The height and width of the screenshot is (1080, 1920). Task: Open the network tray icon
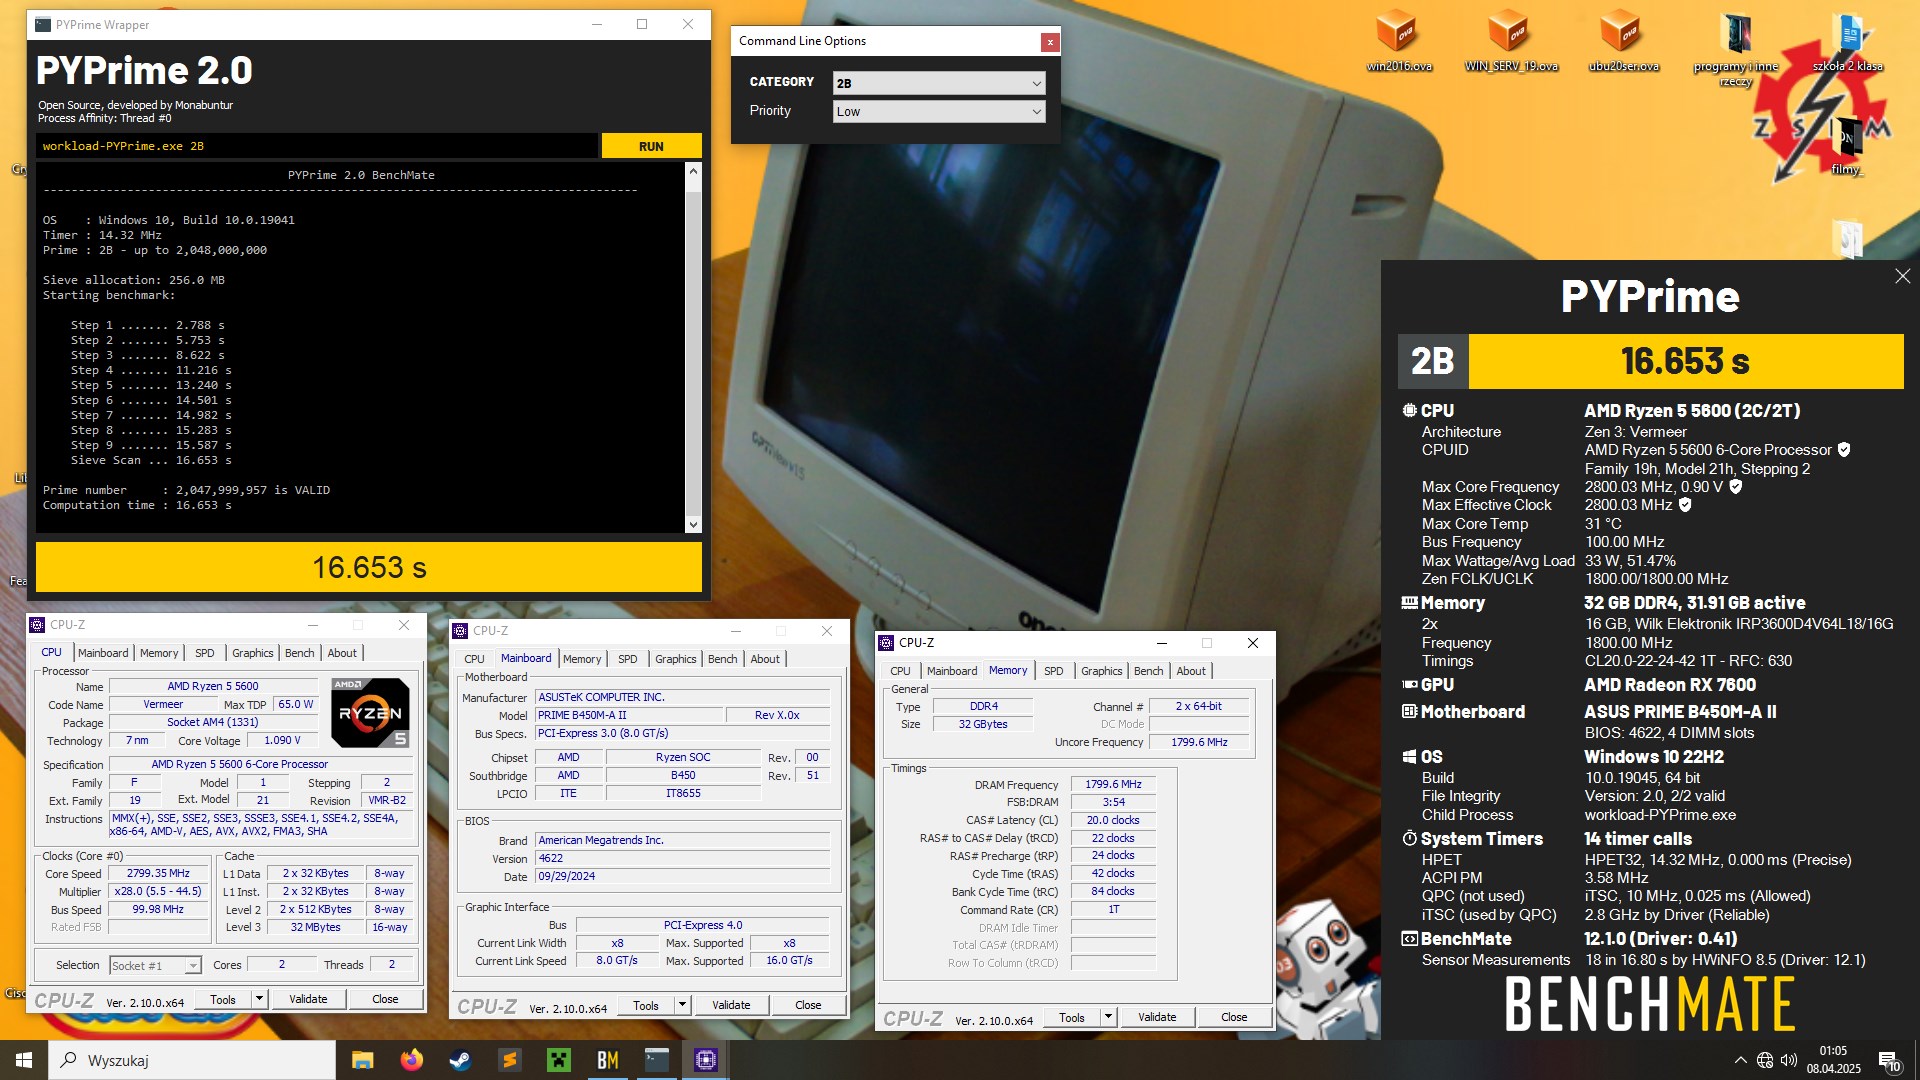[1765, 1060]
